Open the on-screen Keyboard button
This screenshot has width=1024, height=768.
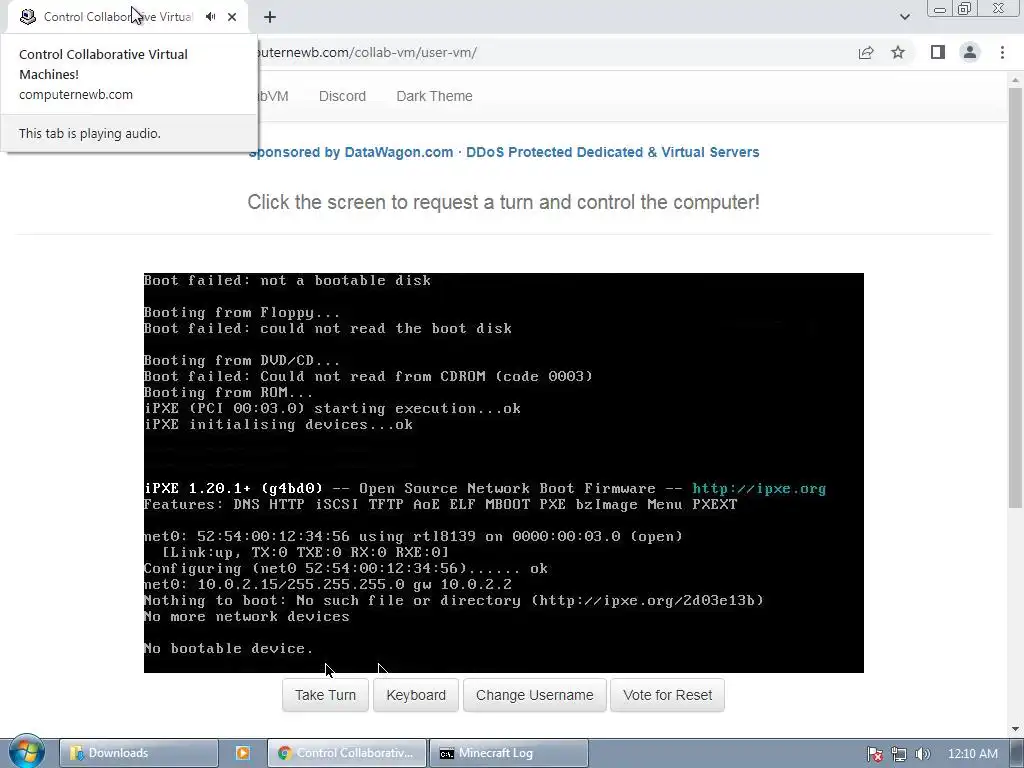coord(416,695)
